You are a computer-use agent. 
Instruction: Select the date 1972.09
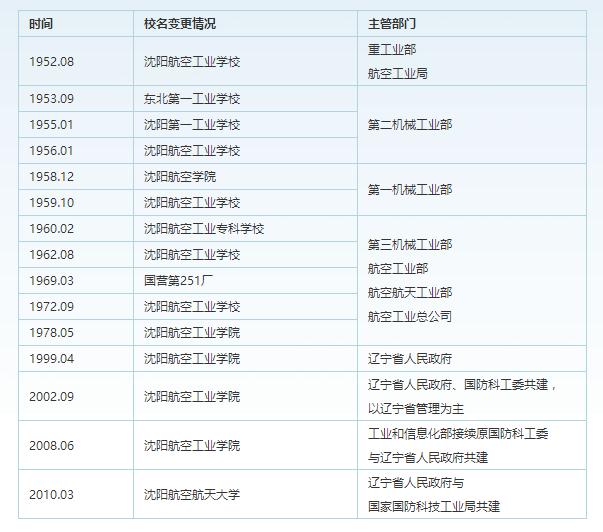pos(52,306)
